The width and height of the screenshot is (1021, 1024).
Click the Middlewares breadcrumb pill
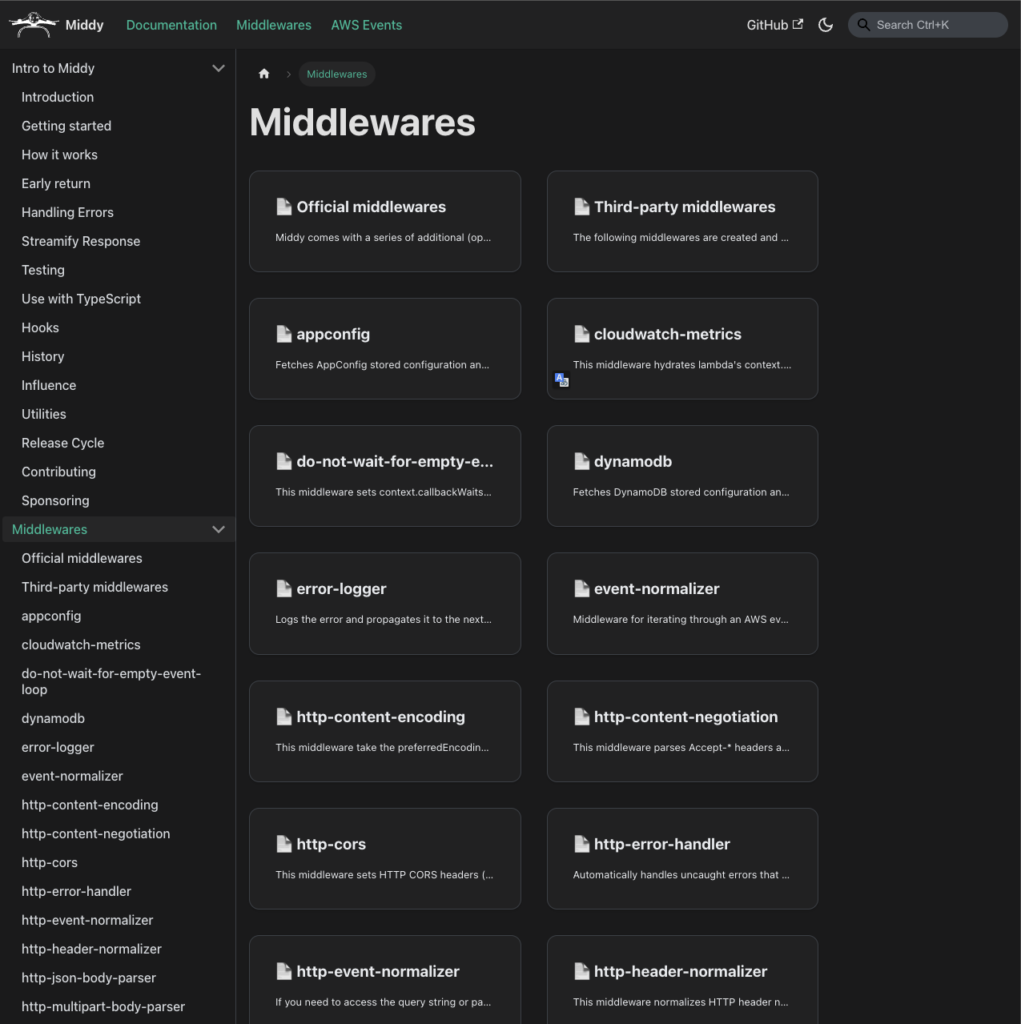click(337, 74)
